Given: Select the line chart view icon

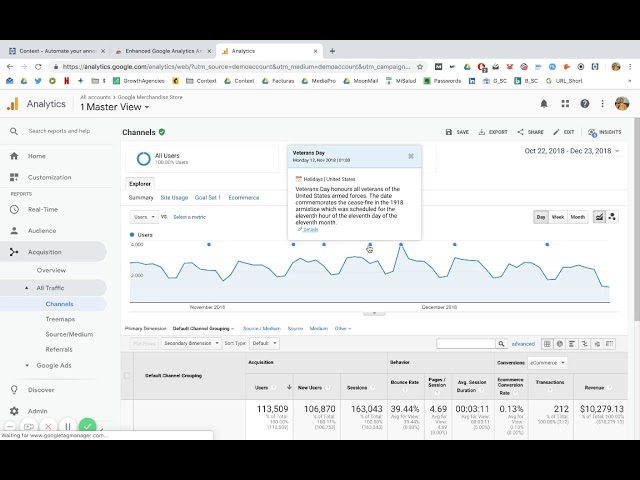Looking at the screenshot, I should point(599,217).
